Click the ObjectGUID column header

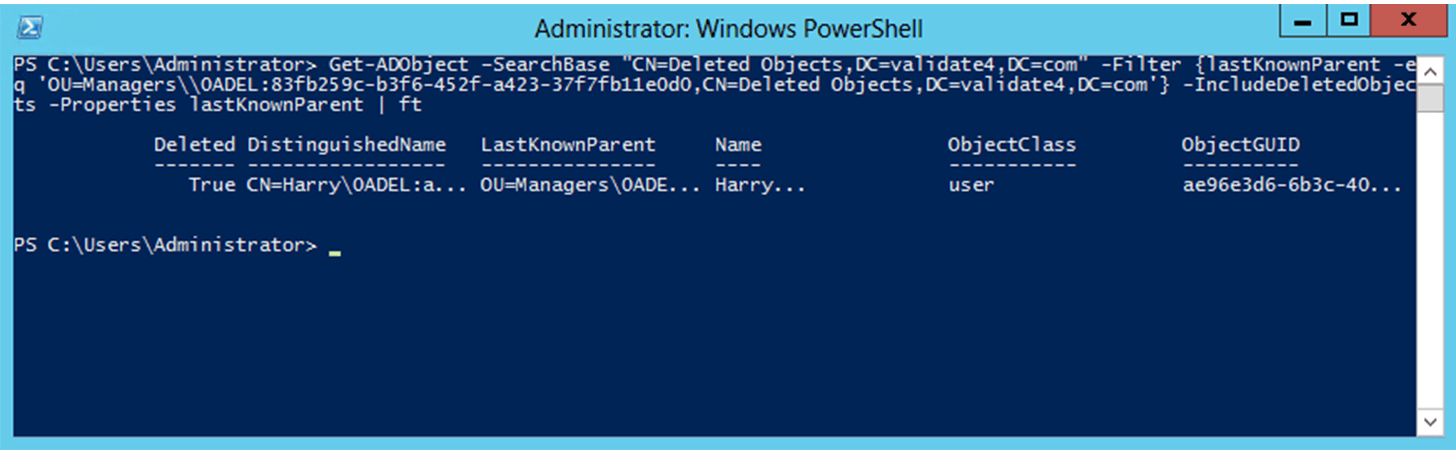click(x=1240, y=144)
